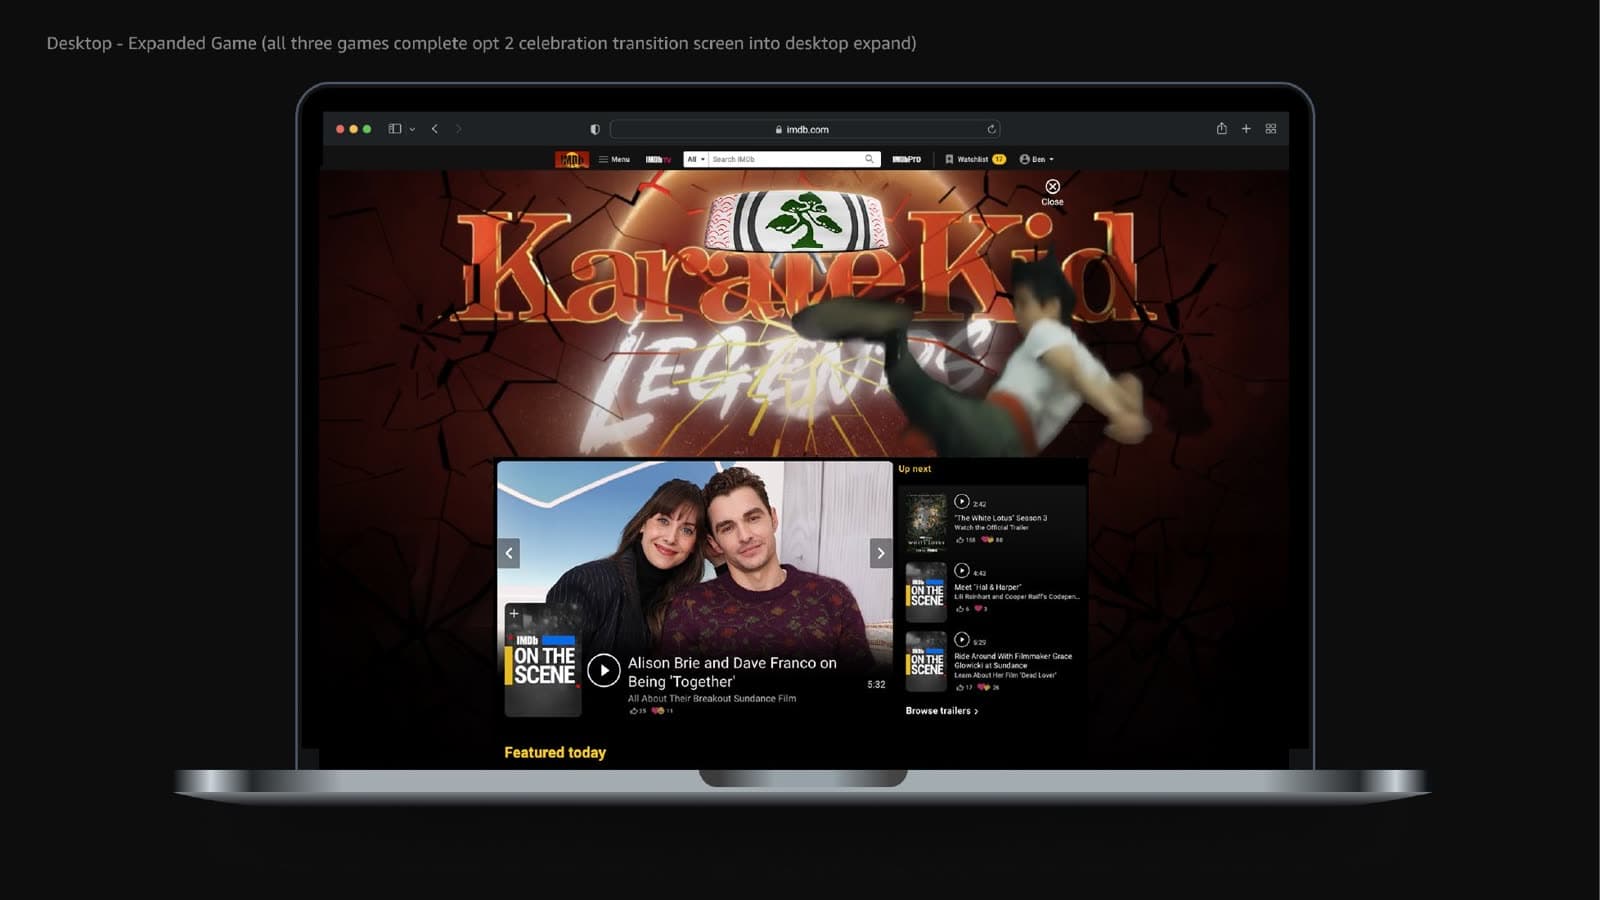Play The White Lotus Season 3 trailer
The height and width of the screenshot is (900, 1600).
pyautogui.click(x=962, y=502)
